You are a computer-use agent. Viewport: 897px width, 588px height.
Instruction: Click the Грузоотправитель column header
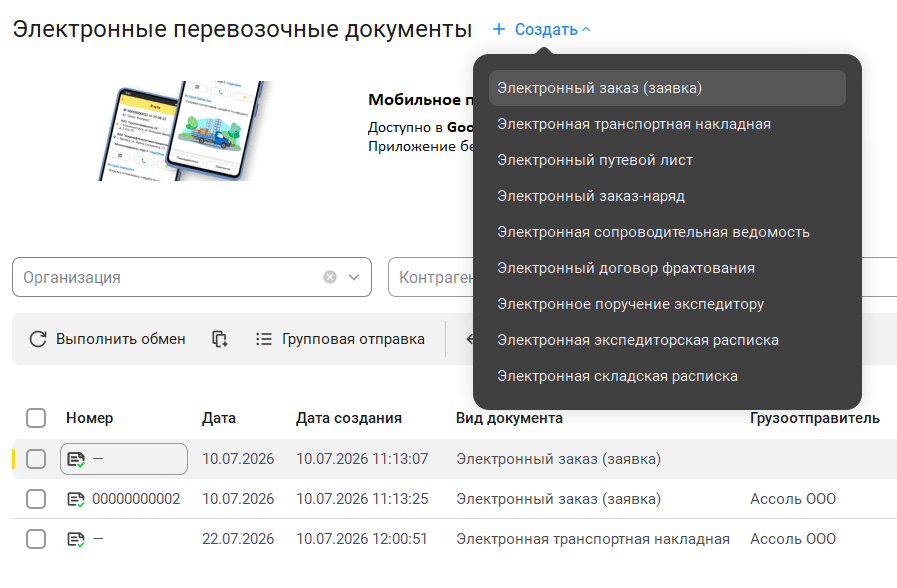(x=815, y=418)
